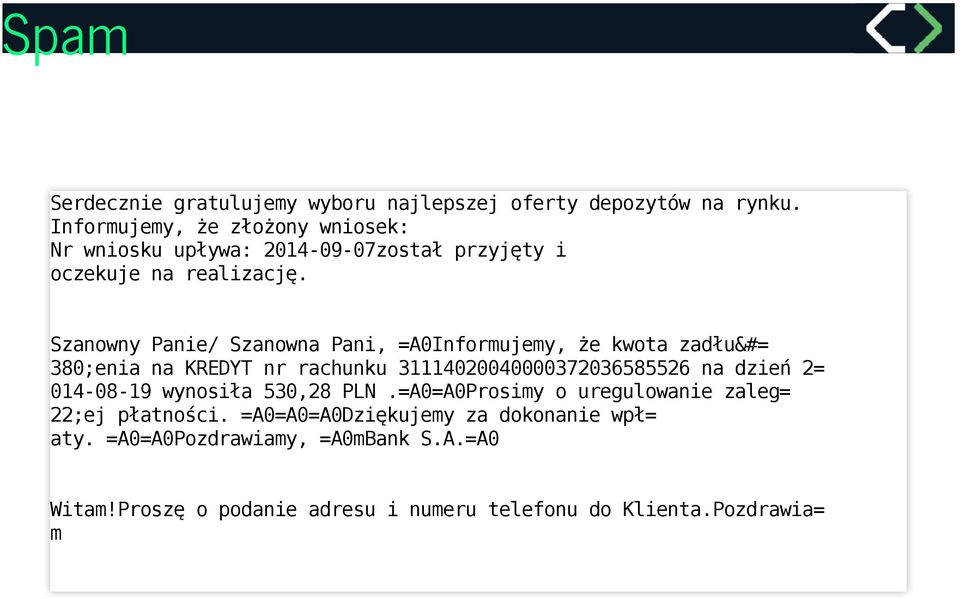The width and height of the screenshot is (960, 599).
Task: Click 'Szanowny Panie/ Szanowna Pani' greeting
Action: pyautogui.click(x=217, y=344)
